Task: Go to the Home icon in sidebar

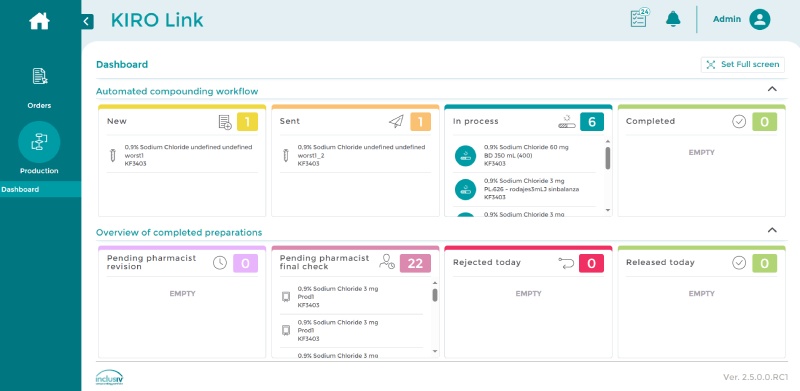Action: coord(39,21)
